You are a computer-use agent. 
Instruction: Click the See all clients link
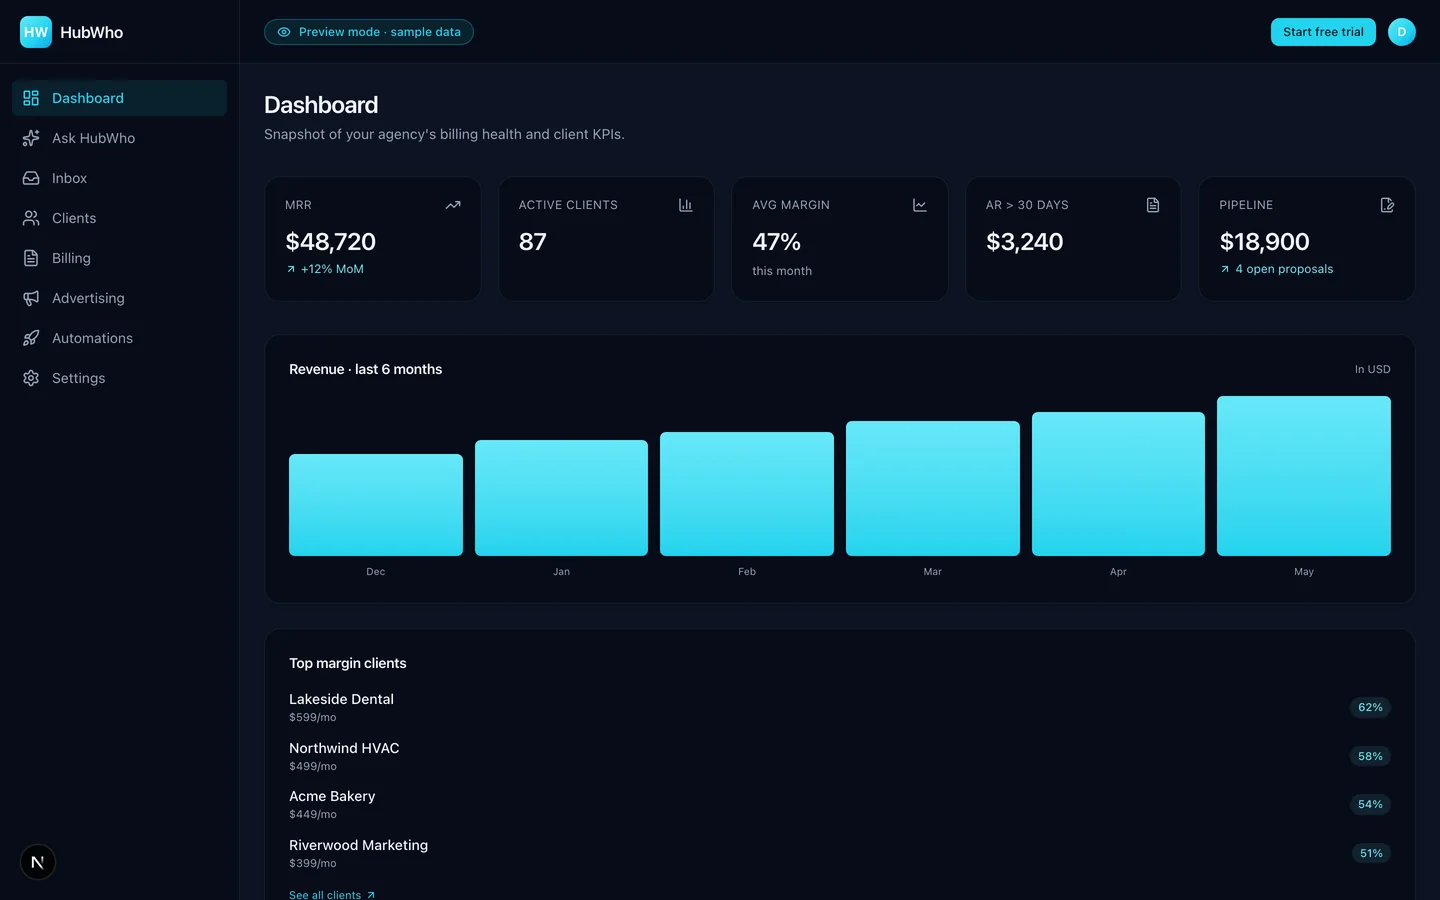[x=332, y=895]
